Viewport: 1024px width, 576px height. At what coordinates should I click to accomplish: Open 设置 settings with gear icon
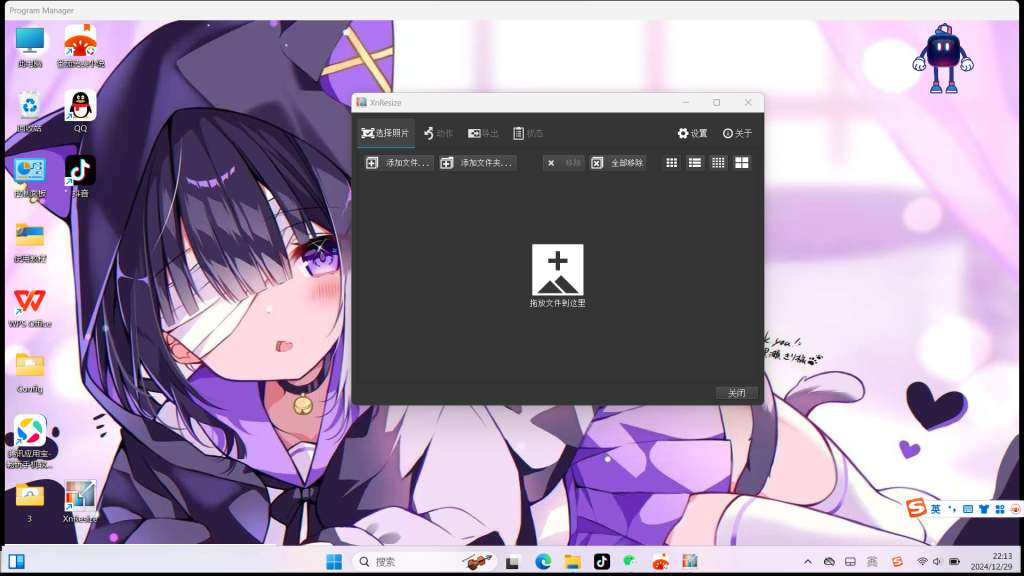pyautogui.click(x=692, y=133)
